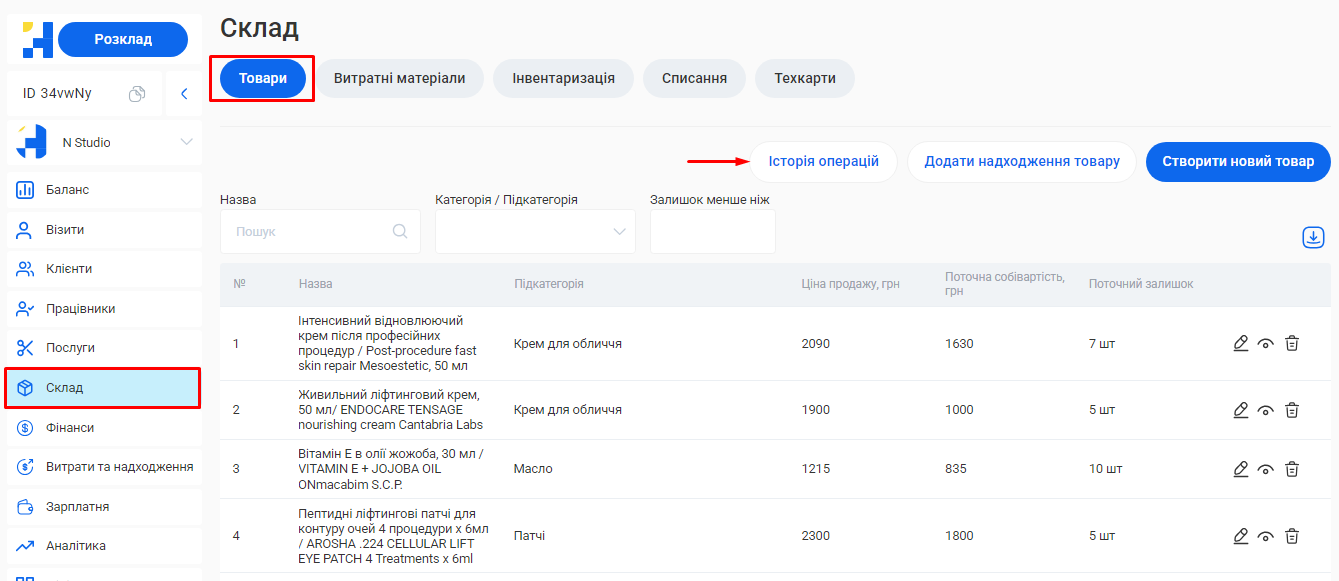
Task: Click the export download icon above the table
Action: pos(1313,237)
